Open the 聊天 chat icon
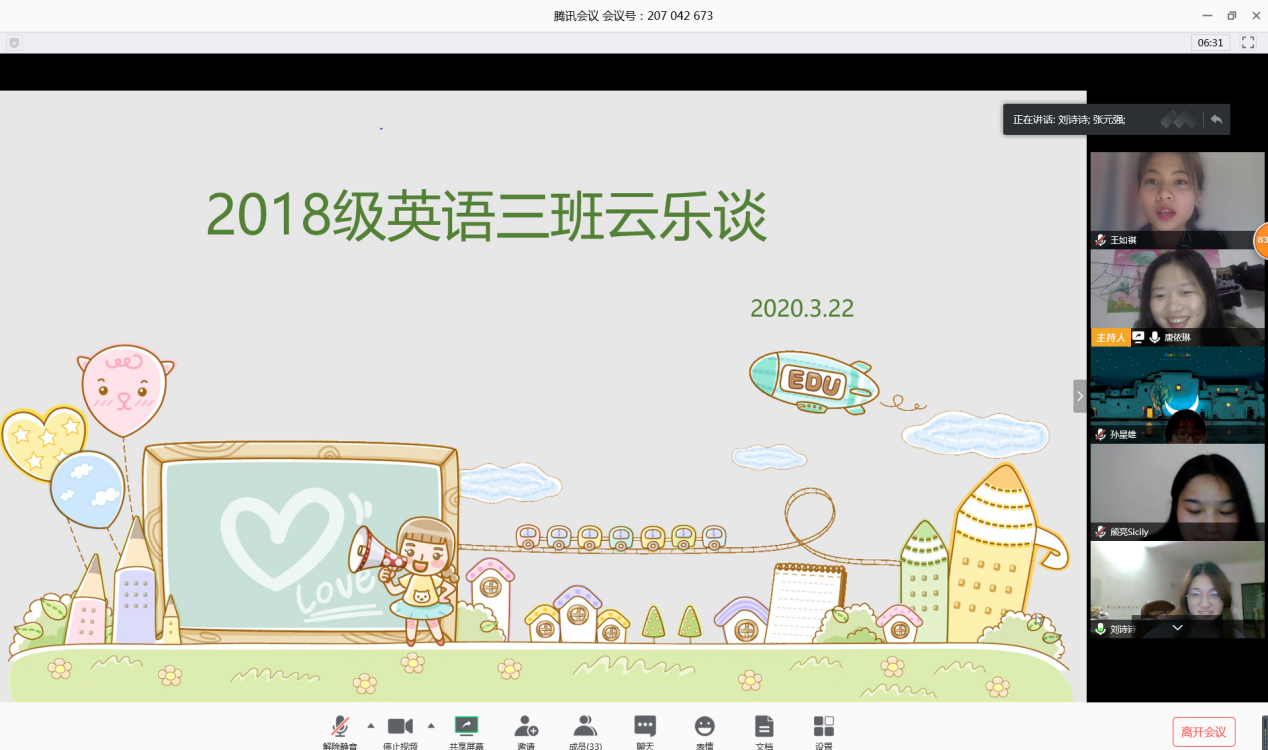This screenshot has height=750, width=1268. (645, 728)
